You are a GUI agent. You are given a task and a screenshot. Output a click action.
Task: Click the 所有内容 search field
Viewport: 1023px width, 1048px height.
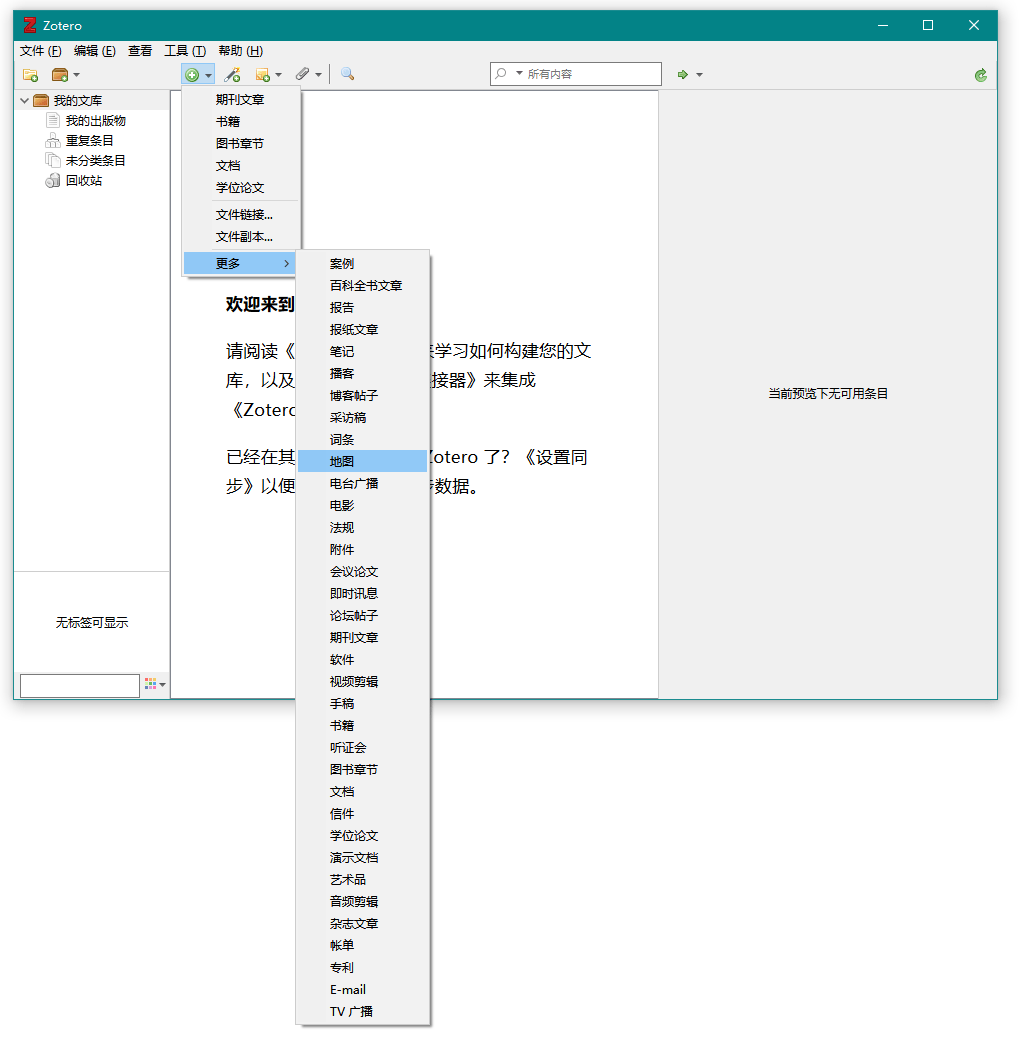(x=575, y=74)
